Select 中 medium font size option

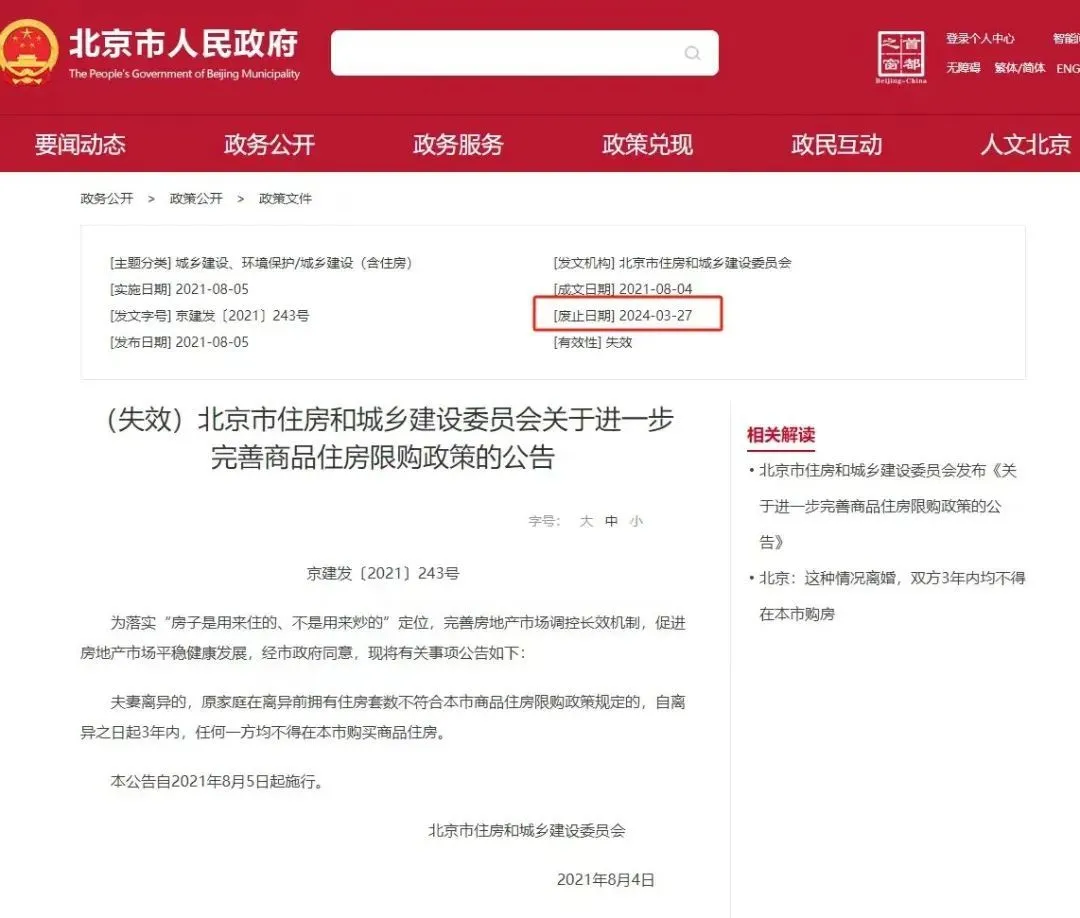pyautogui.click(x=612, y=520)
